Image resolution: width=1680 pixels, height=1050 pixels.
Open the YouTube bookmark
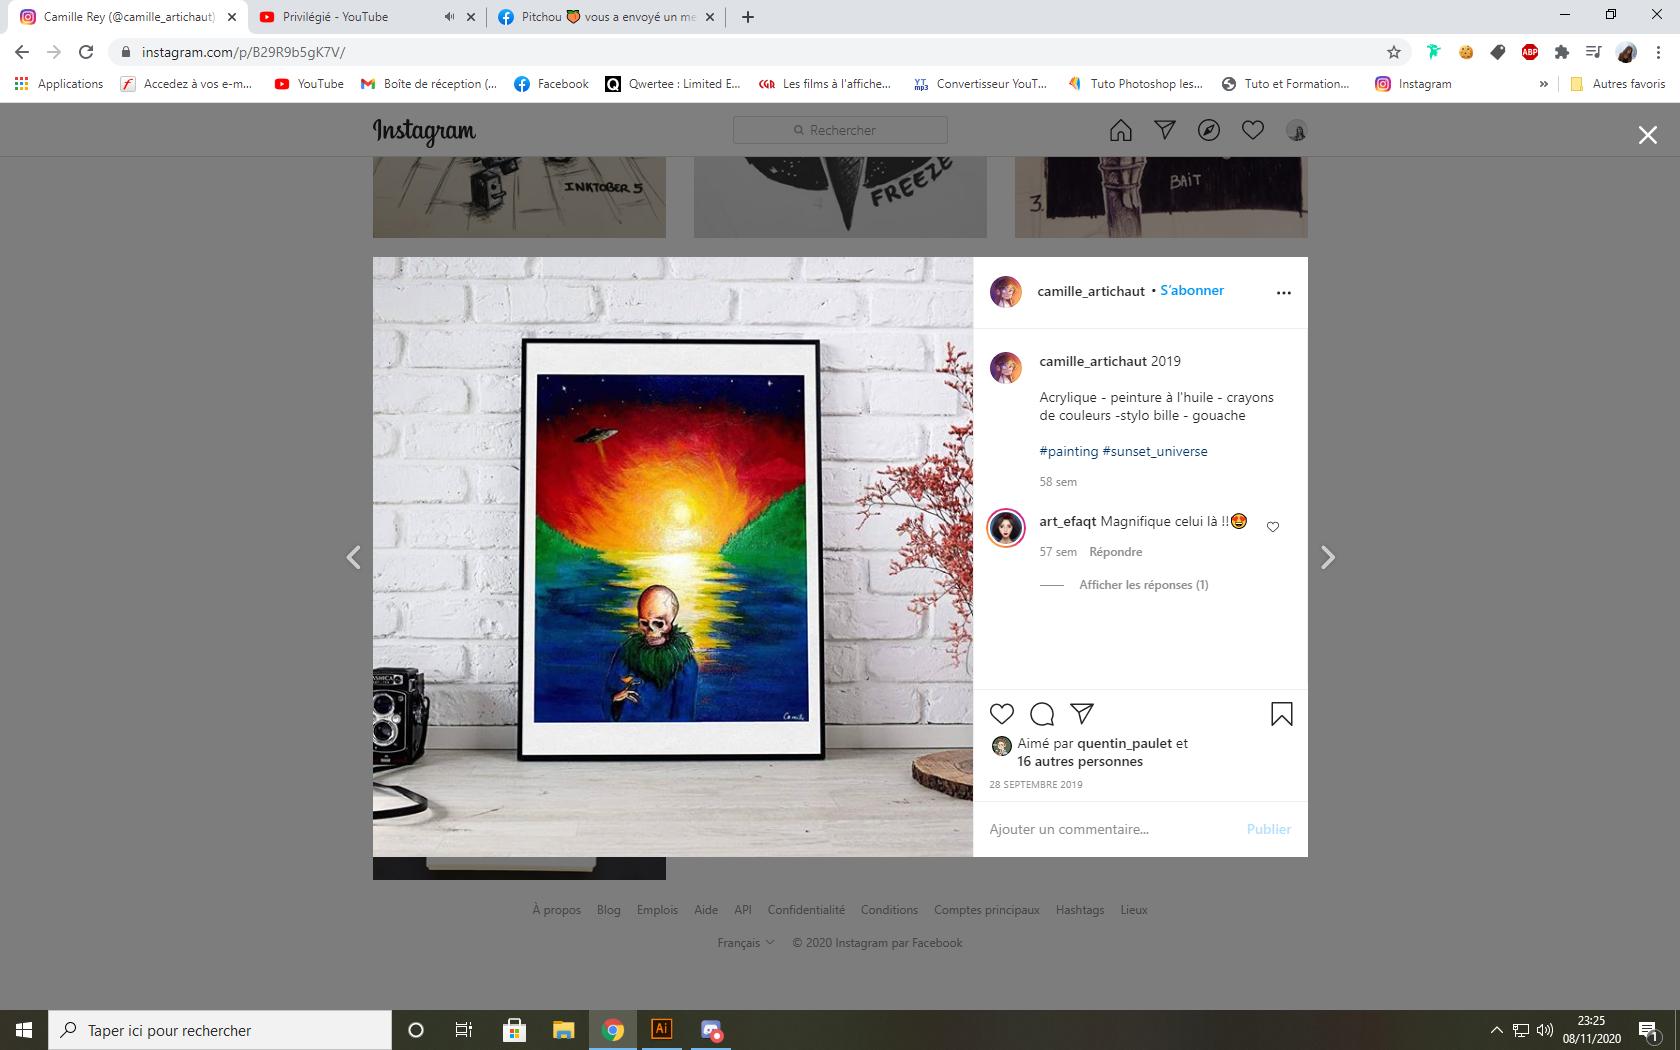pyautogui.click(x=309, y=84)
